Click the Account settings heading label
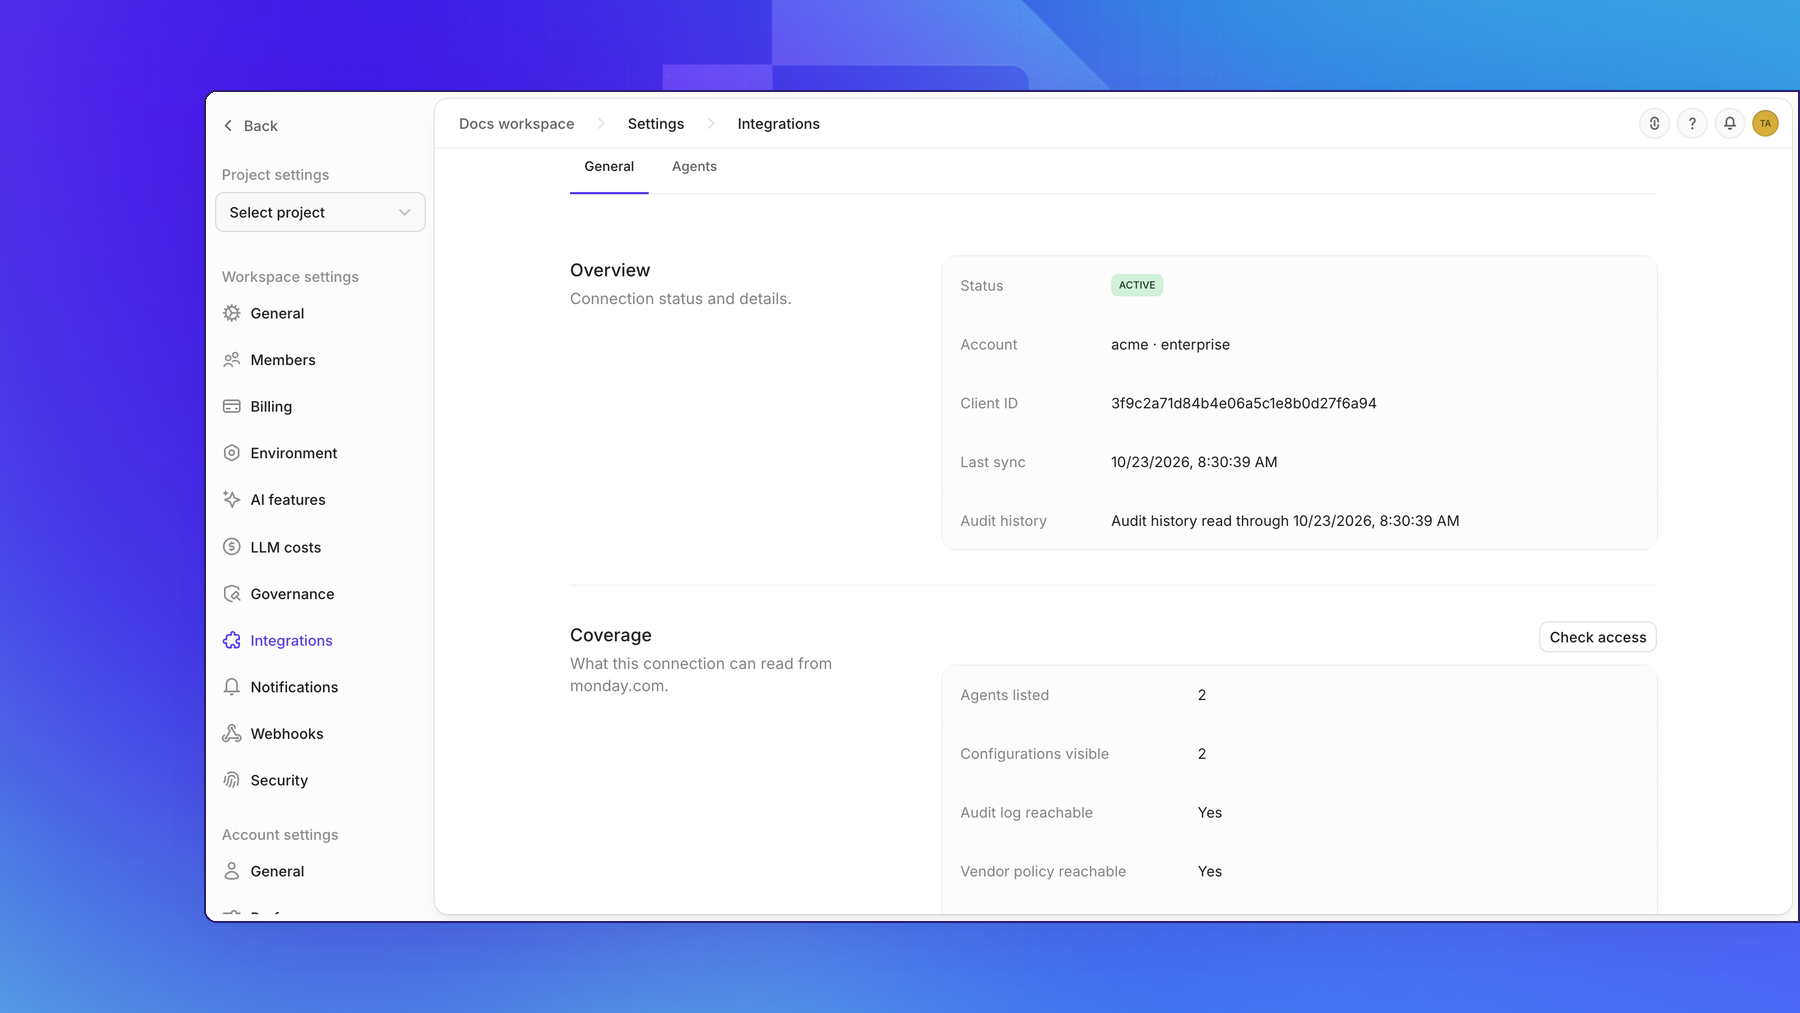Image resolution: width=1800 pixels, height=1013 pixels. point(280,835)
